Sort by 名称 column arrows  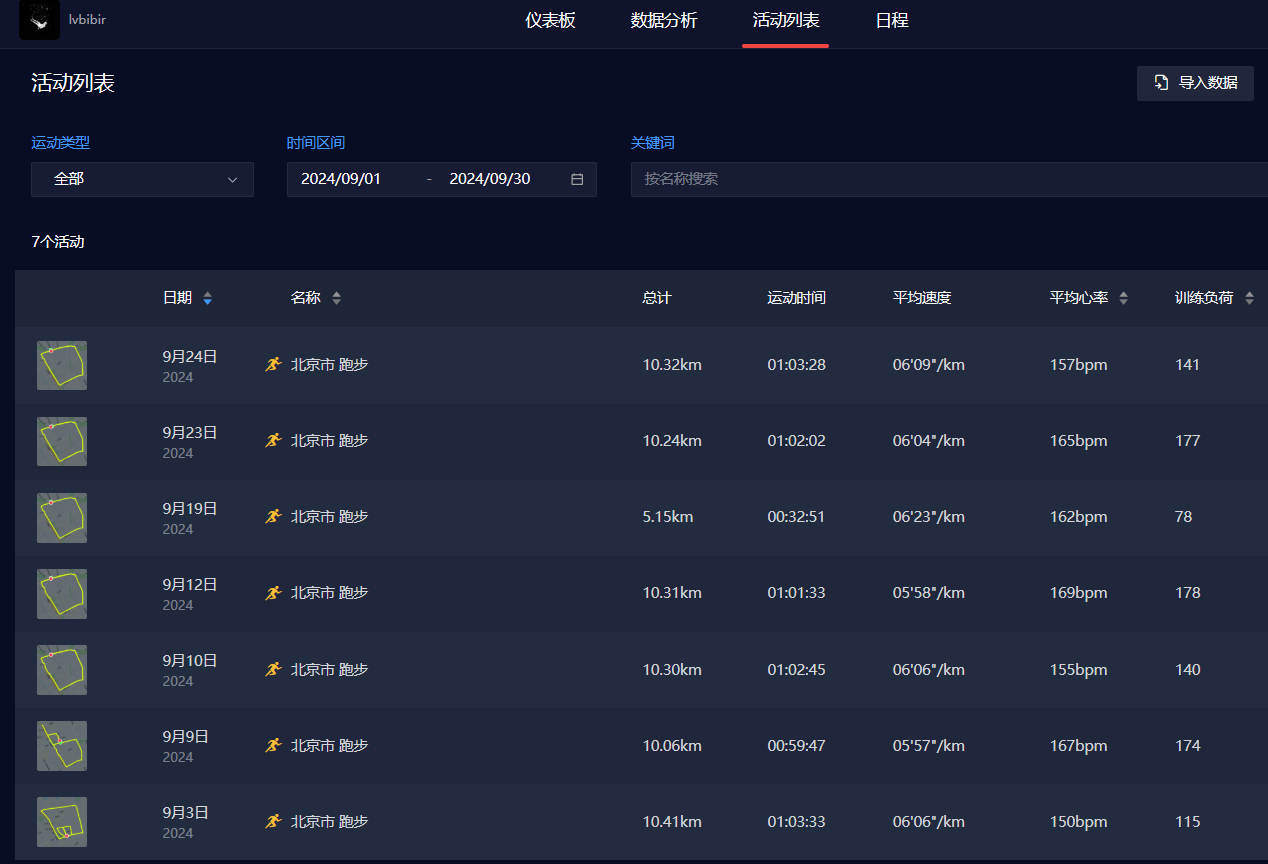pos(336,298)
